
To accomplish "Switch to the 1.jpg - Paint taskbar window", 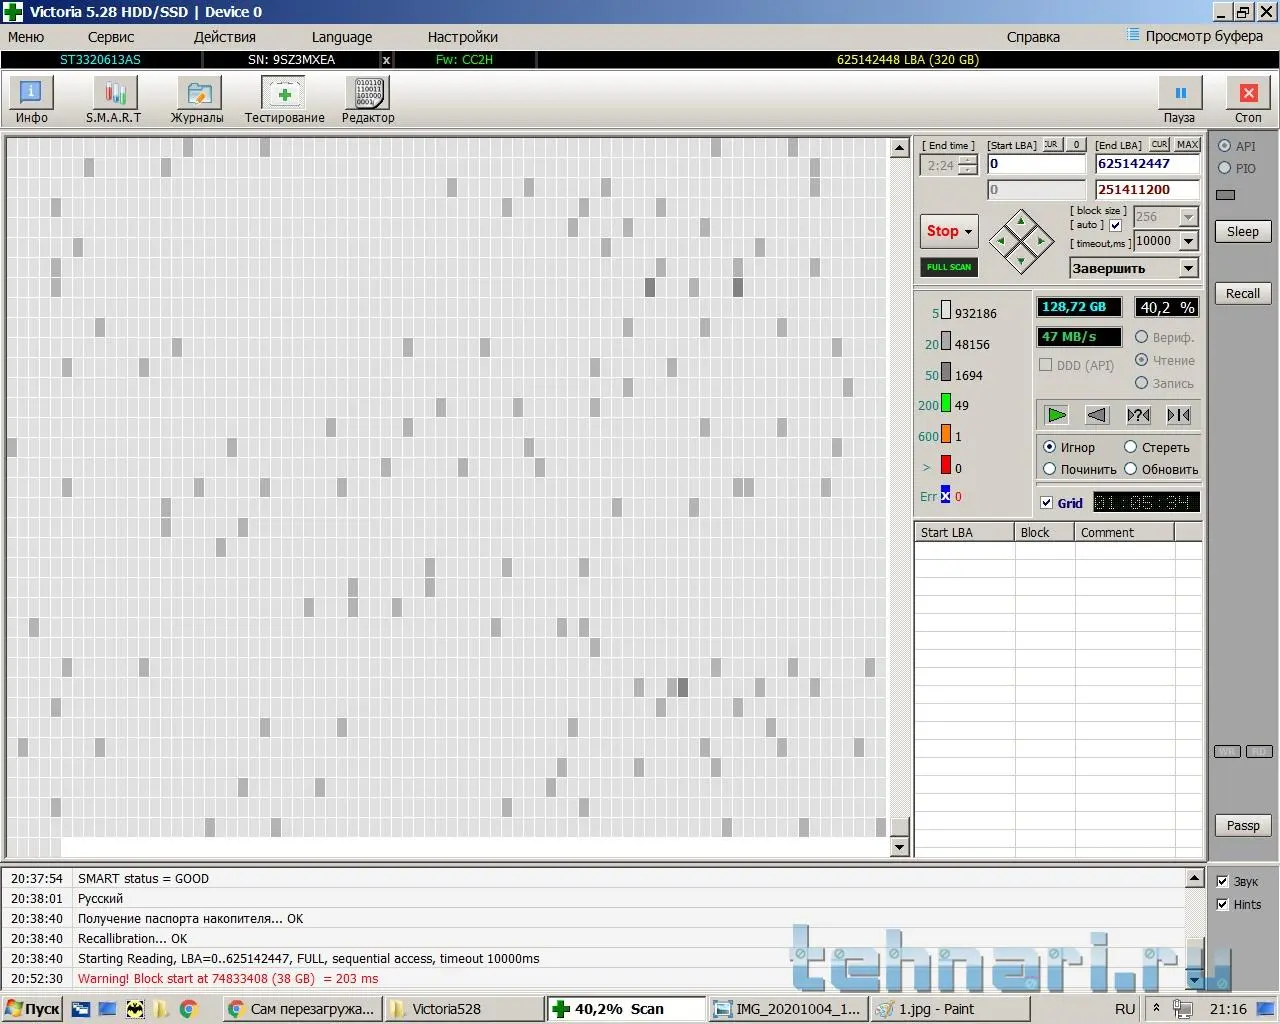I will coord(950,1009).
